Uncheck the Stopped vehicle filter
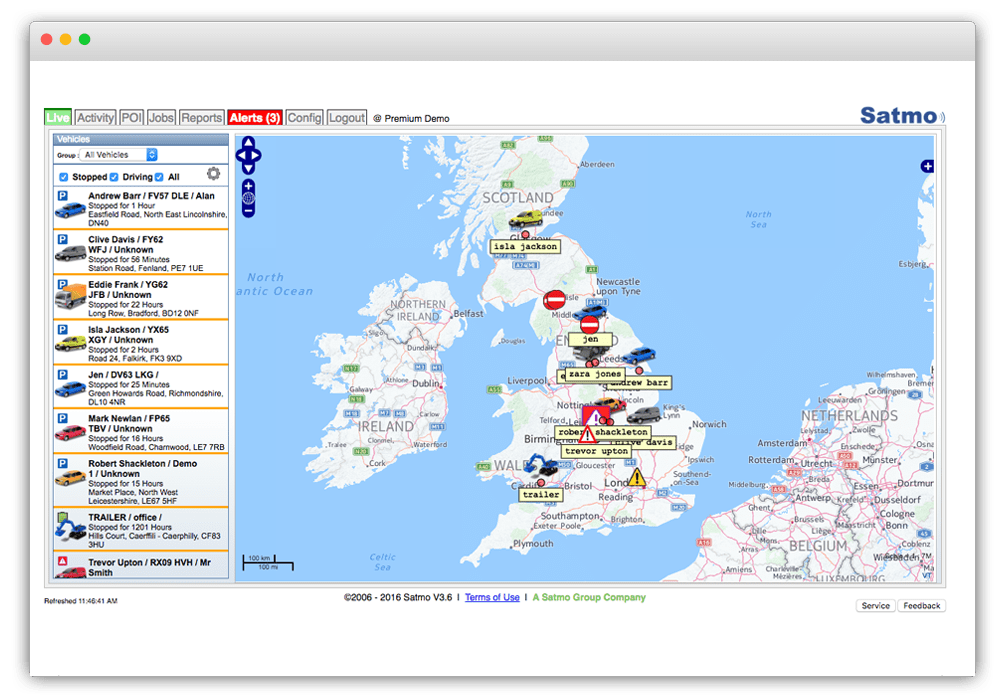 point(63,177)
